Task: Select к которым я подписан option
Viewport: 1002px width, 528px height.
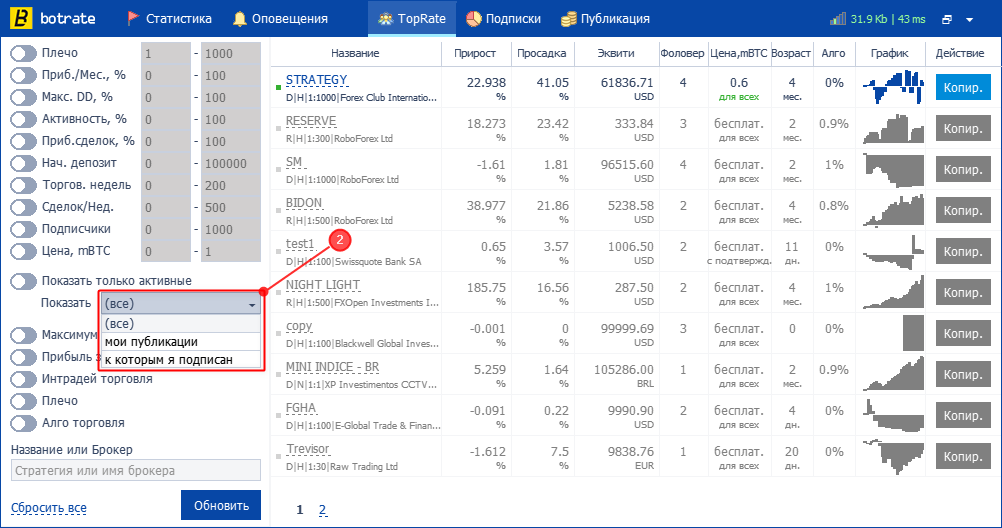Action: pos(181,359)
